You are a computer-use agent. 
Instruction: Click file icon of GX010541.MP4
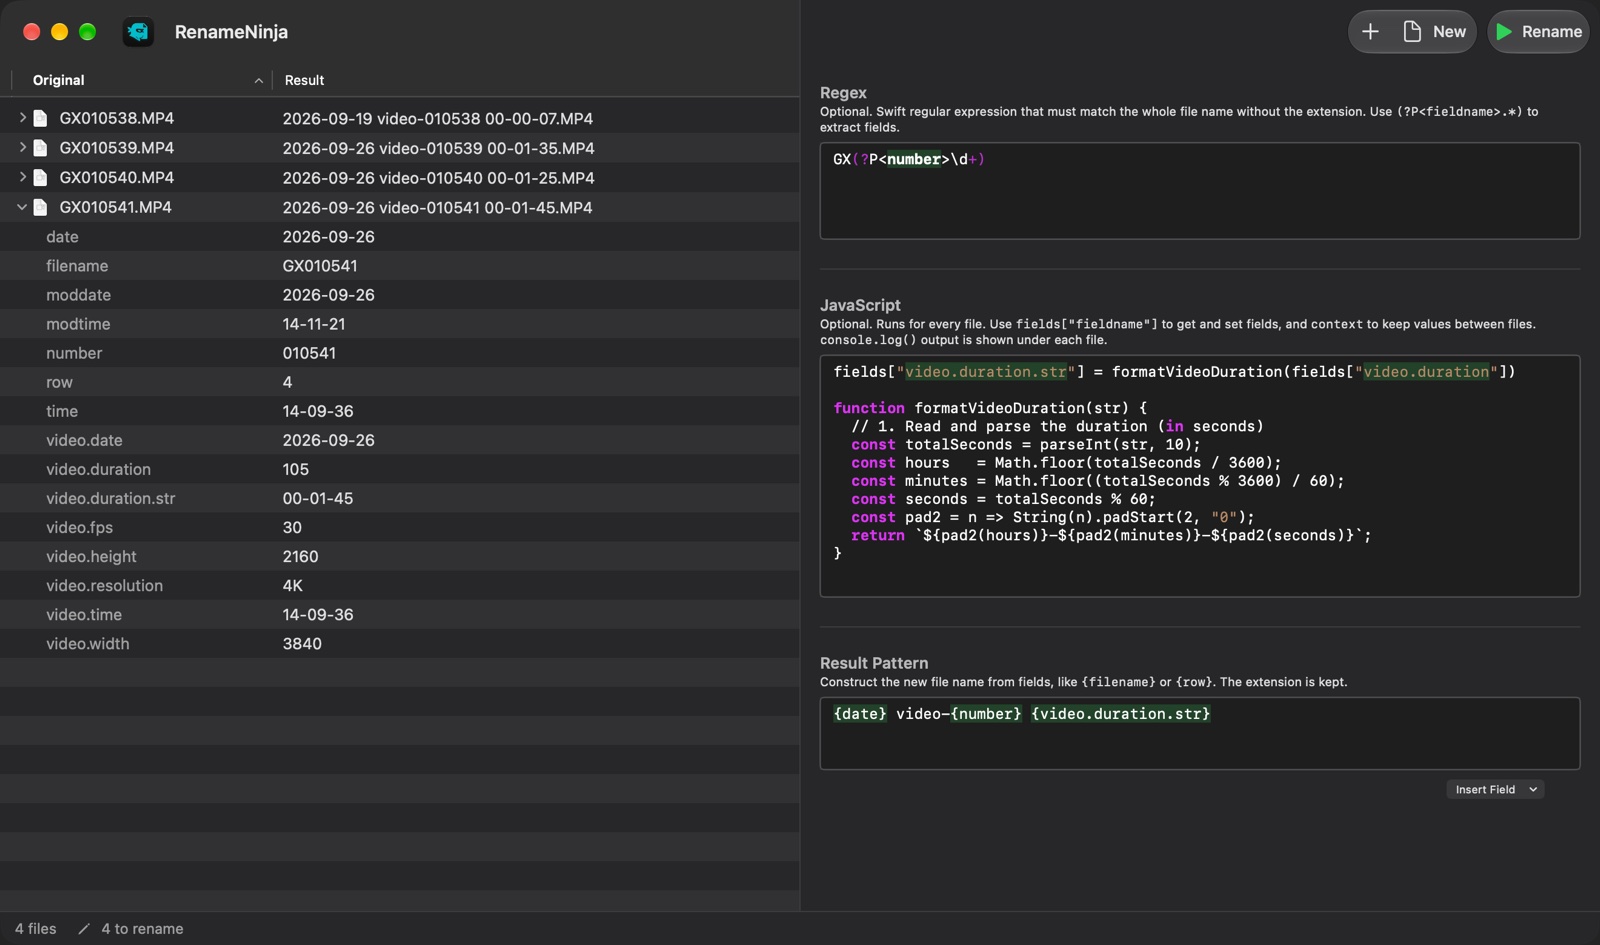(x=41, y=207)
